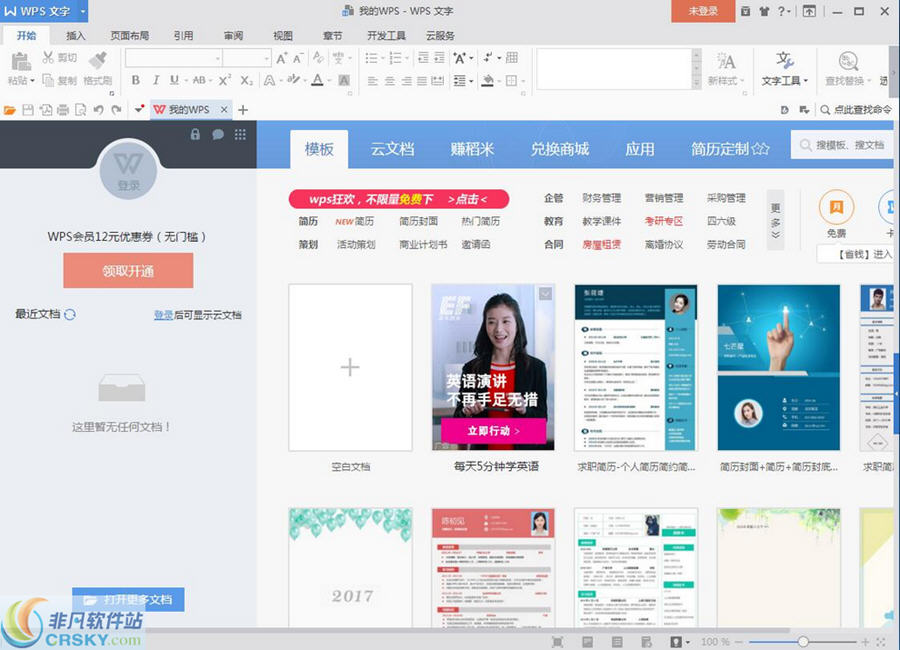Open the 云服务 ribbon tab
This screenshot has height=650, width=900.
[x=440, y=36]
